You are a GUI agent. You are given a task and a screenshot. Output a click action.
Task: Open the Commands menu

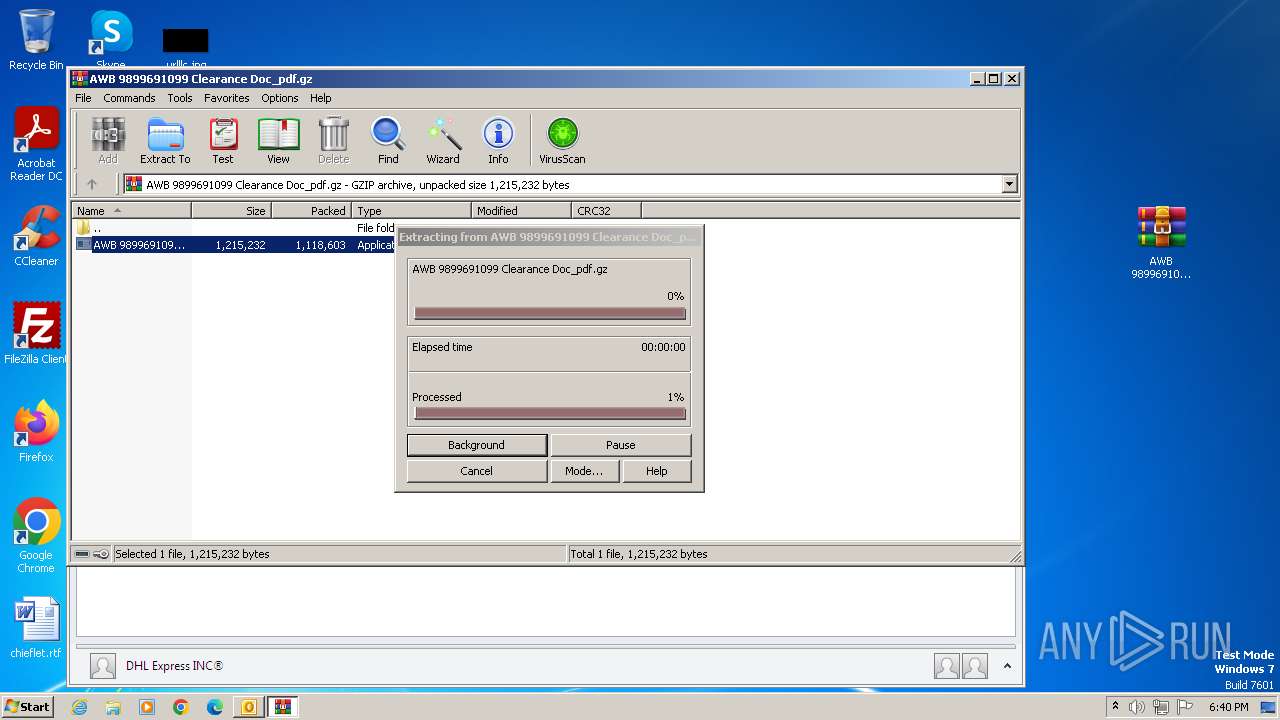[129, 98]
